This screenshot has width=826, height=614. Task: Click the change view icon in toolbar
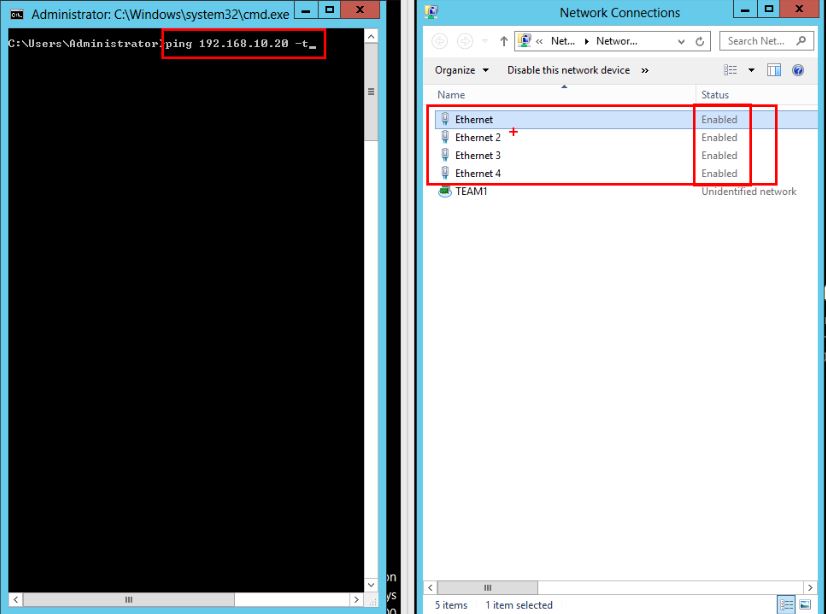731,70
